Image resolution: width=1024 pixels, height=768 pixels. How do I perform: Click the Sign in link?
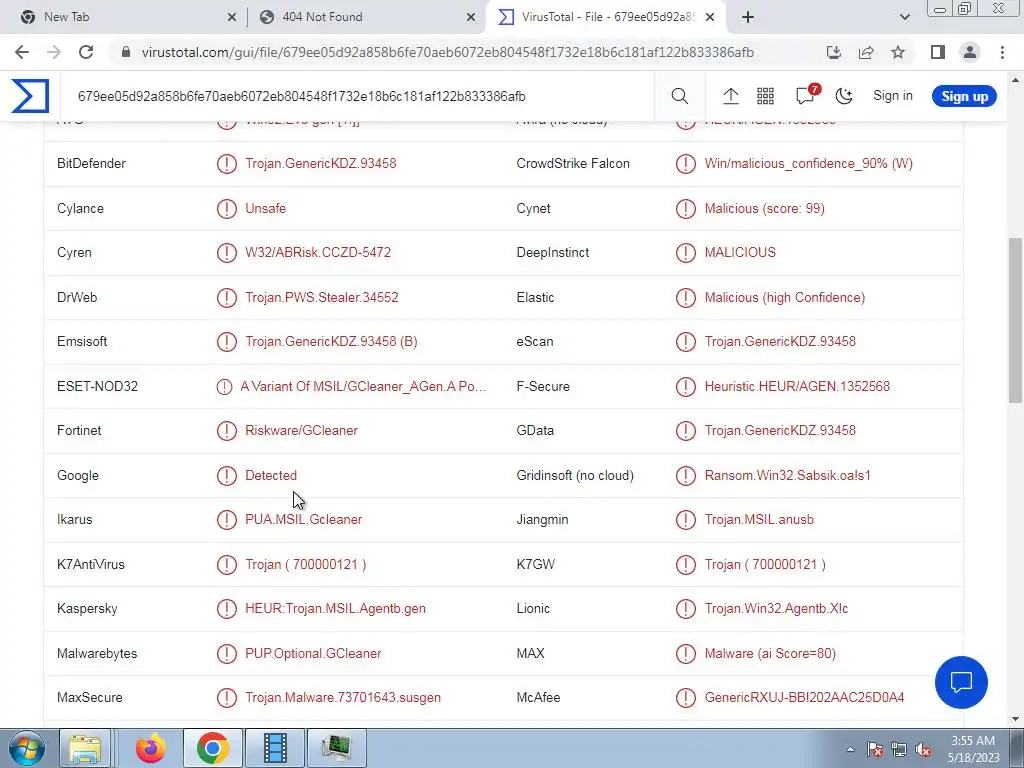893,95
